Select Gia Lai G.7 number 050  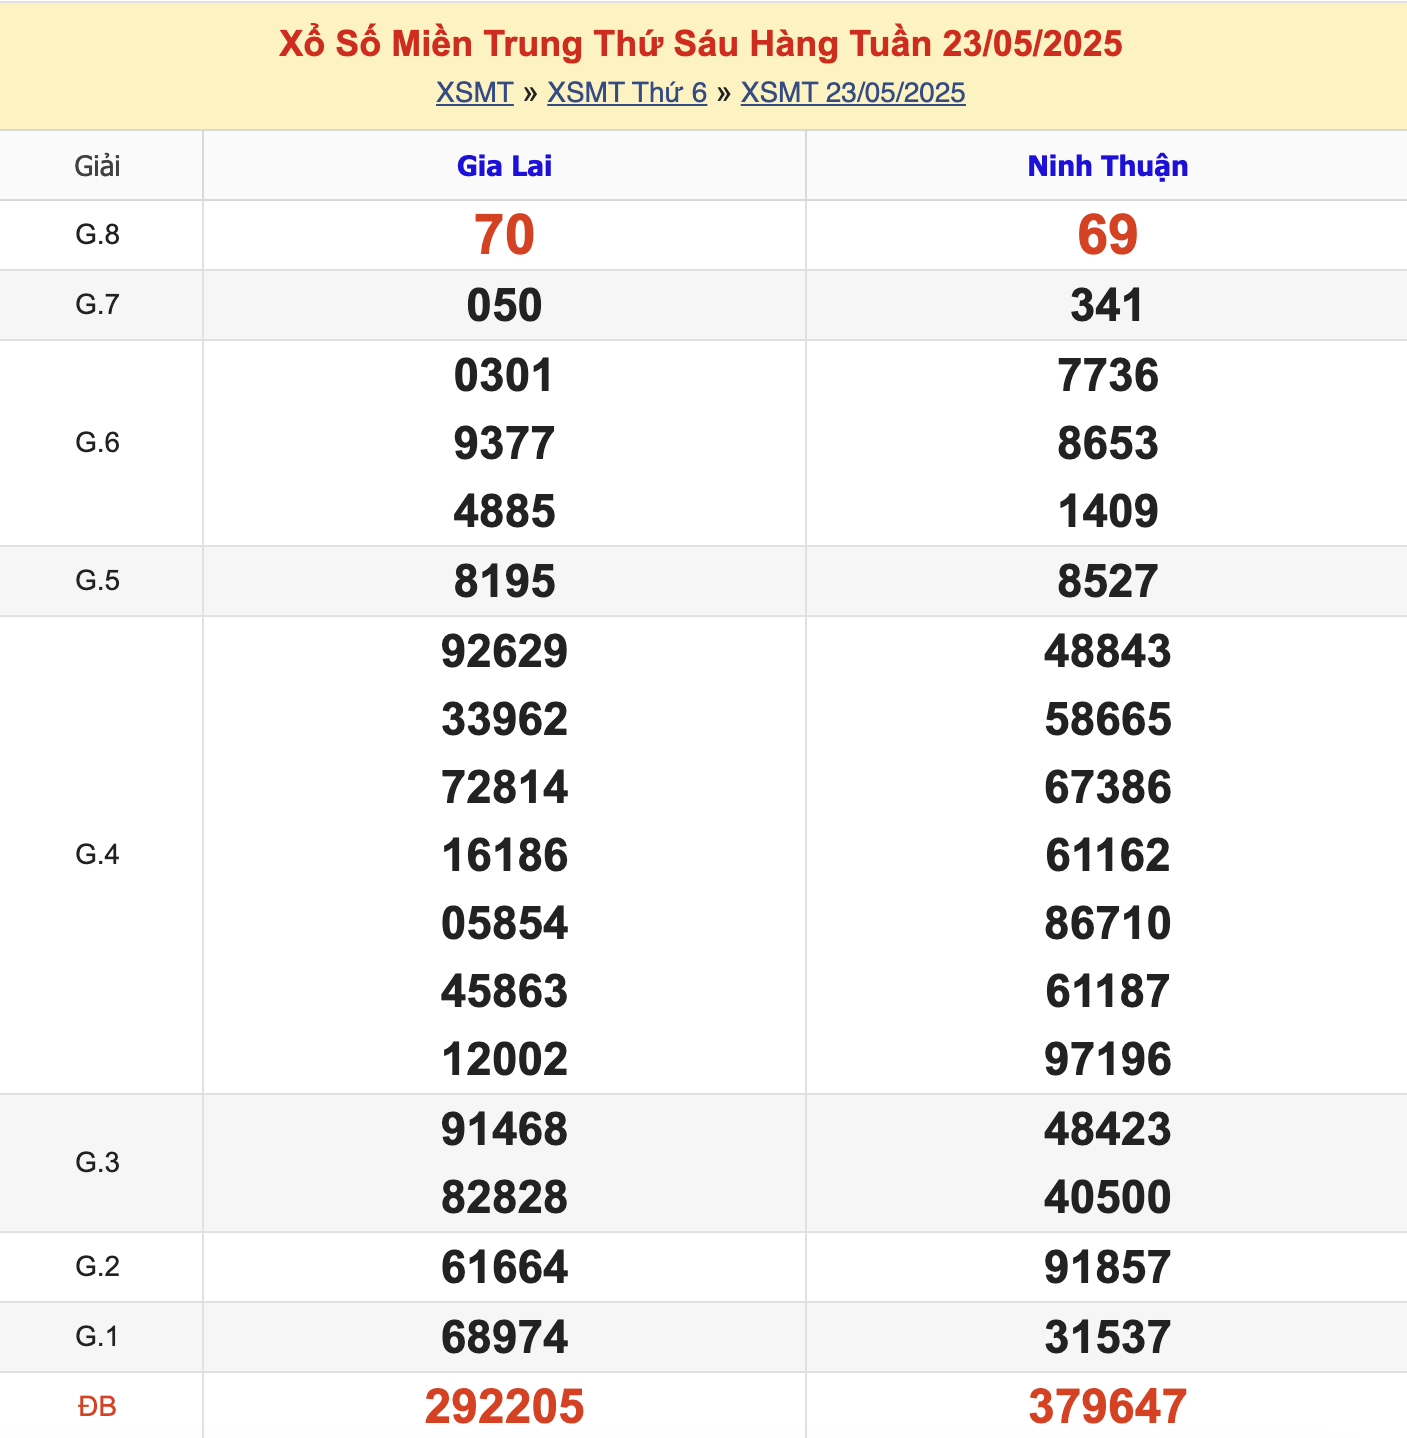pyautogui.click(x=504, y=305)
